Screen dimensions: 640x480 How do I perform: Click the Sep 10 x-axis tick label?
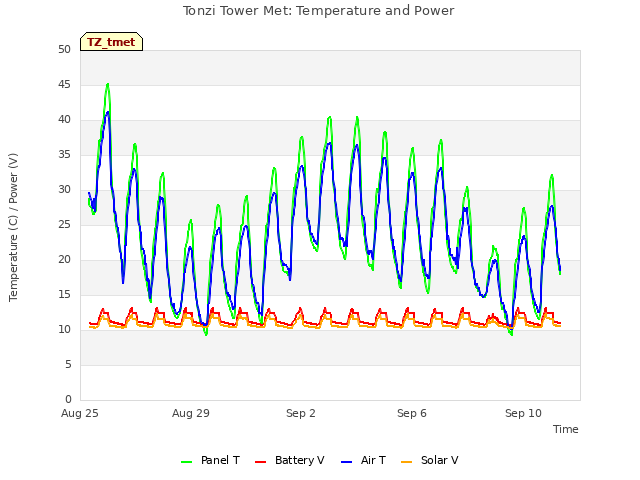click(x=523, y=413)
